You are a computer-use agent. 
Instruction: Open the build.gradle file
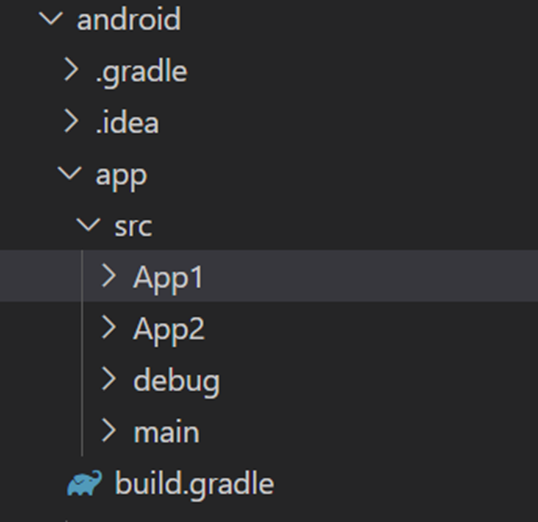click(194, 485)
